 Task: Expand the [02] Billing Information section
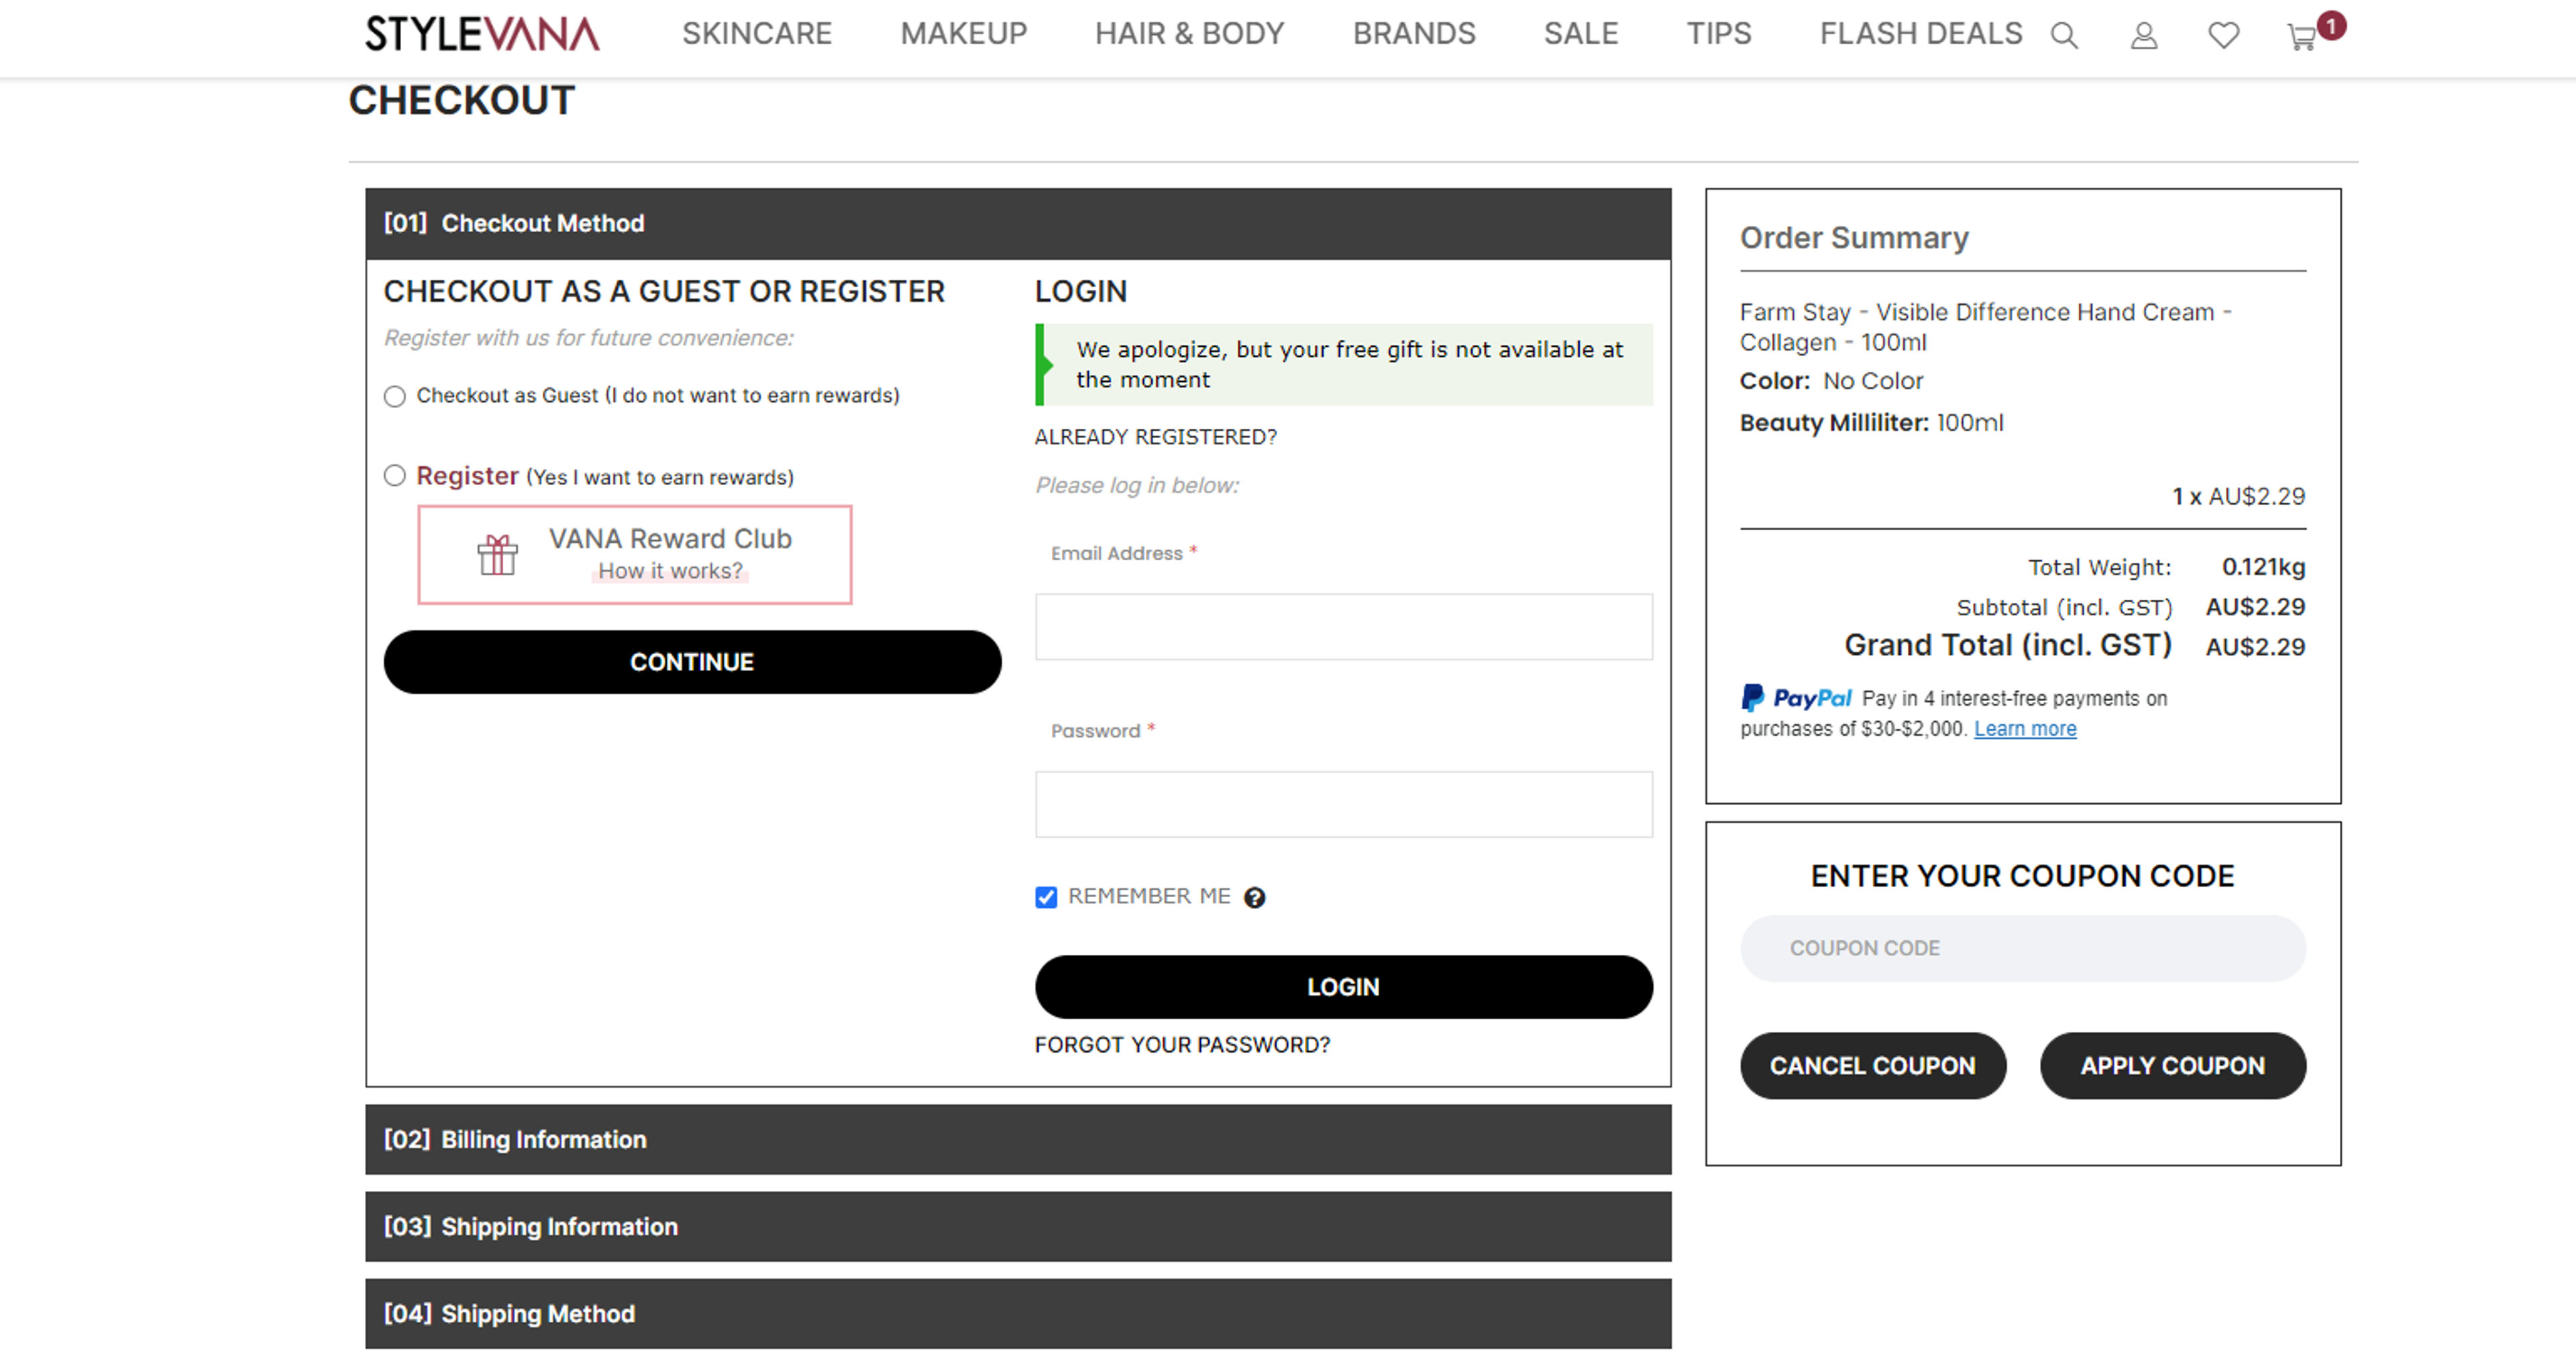[x=1018, y=1139]
